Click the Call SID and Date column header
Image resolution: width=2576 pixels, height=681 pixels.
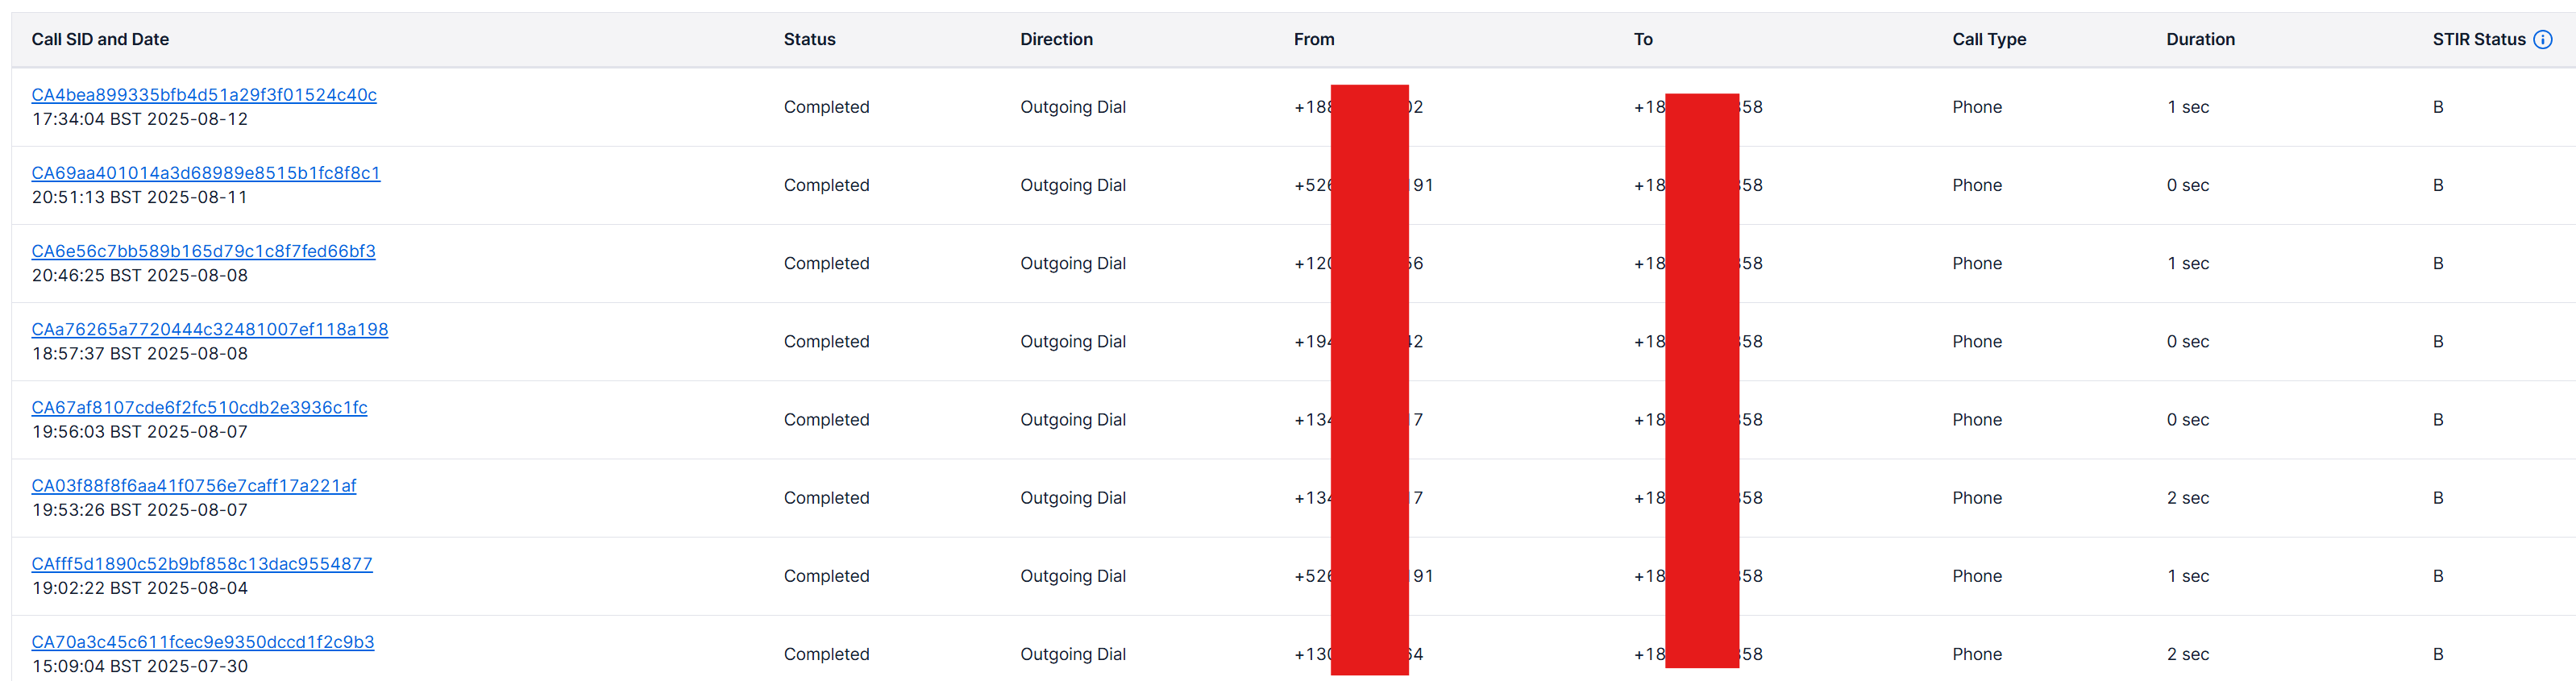[x=100, y=39]
